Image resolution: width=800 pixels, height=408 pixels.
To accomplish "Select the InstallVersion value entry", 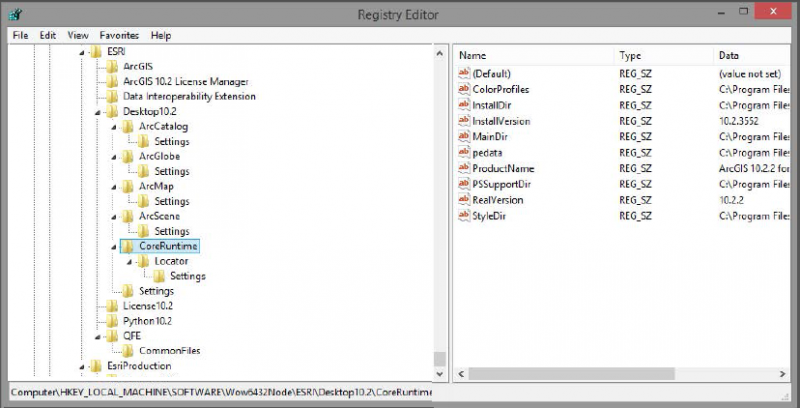I will coord(500,121).
